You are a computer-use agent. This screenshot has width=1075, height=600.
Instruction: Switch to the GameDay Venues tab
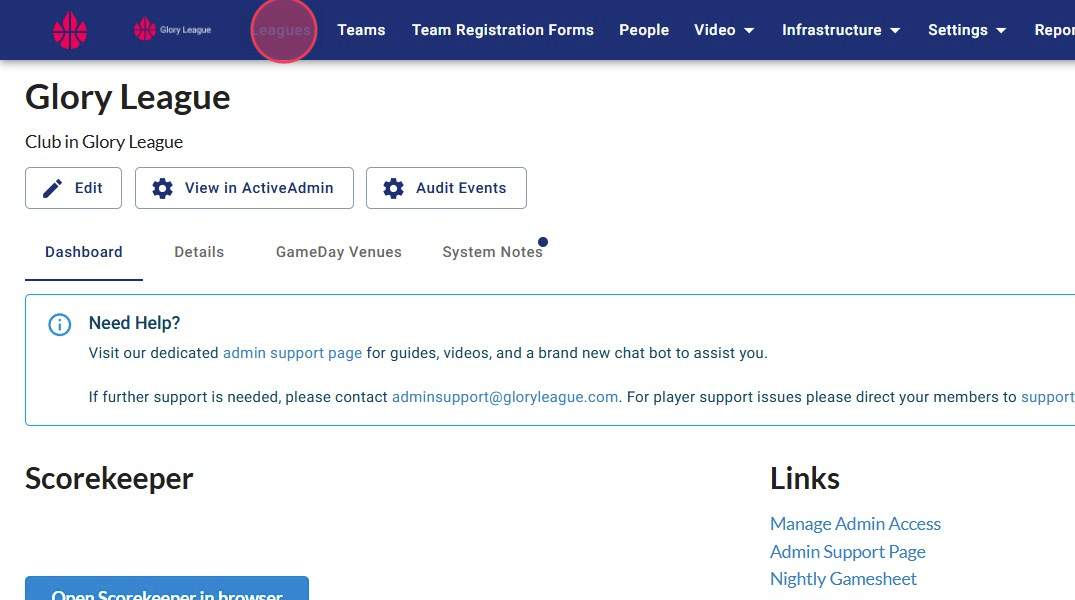[x=339, y=252]
